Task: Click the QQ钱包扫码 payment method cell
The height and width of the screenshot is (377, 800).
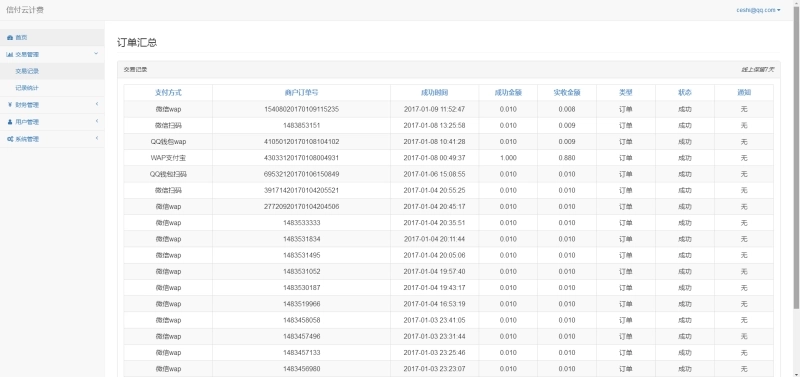Action: pyautogui.click(x=168, y=174)
